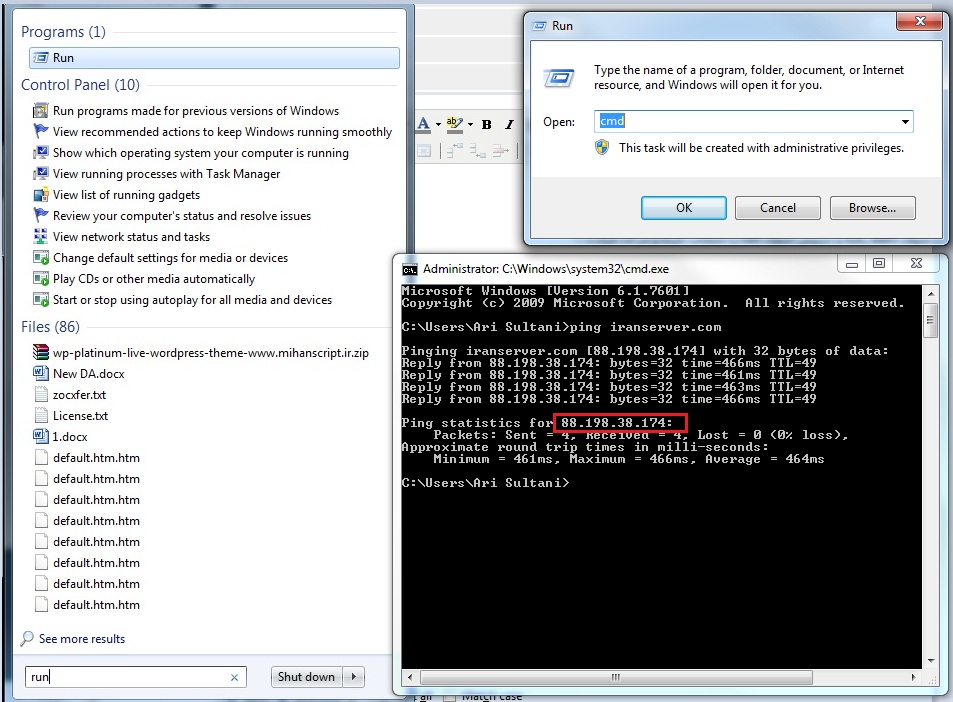This screenshot has height=702, width=953.
Task: Click the cmd window horizontal scrollbar thumb
Action: coord(616,677)
